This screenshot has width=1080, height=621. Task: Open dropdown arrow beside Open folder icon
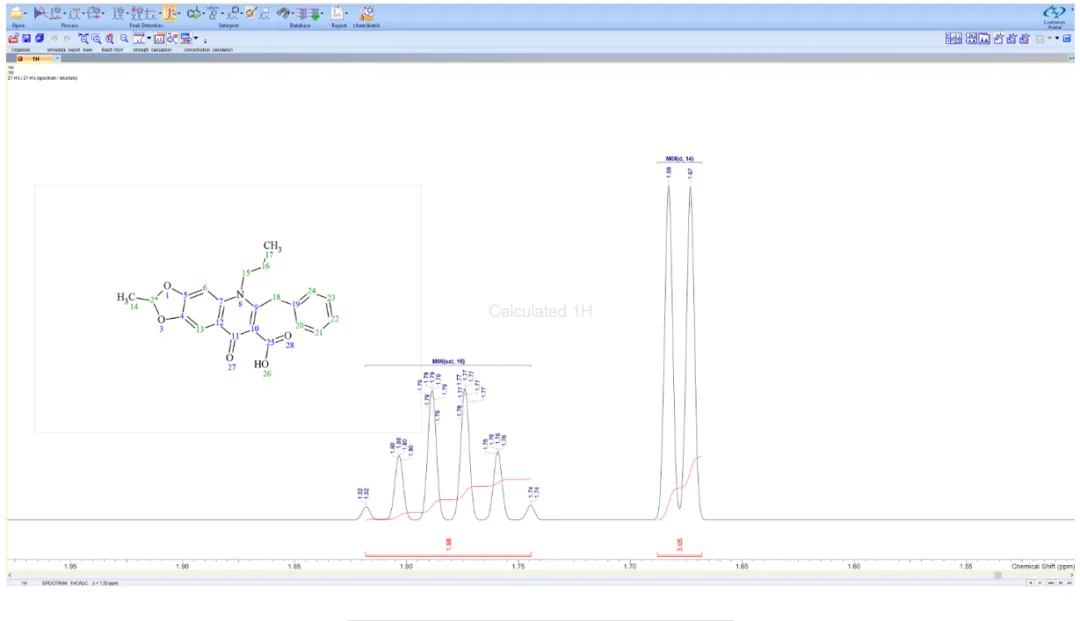pos(25,14)
